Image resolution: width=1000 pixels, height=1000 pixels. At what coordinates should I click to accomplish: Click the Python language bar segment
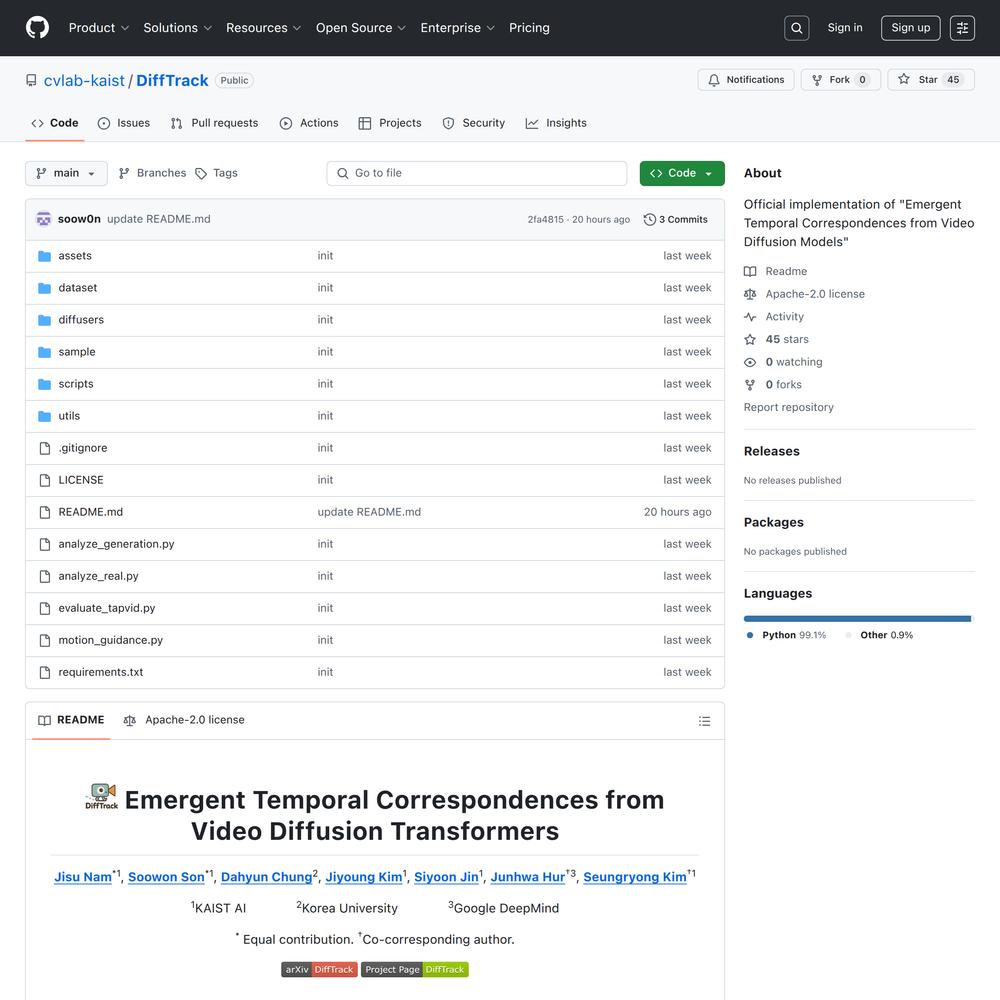[857, 619]
